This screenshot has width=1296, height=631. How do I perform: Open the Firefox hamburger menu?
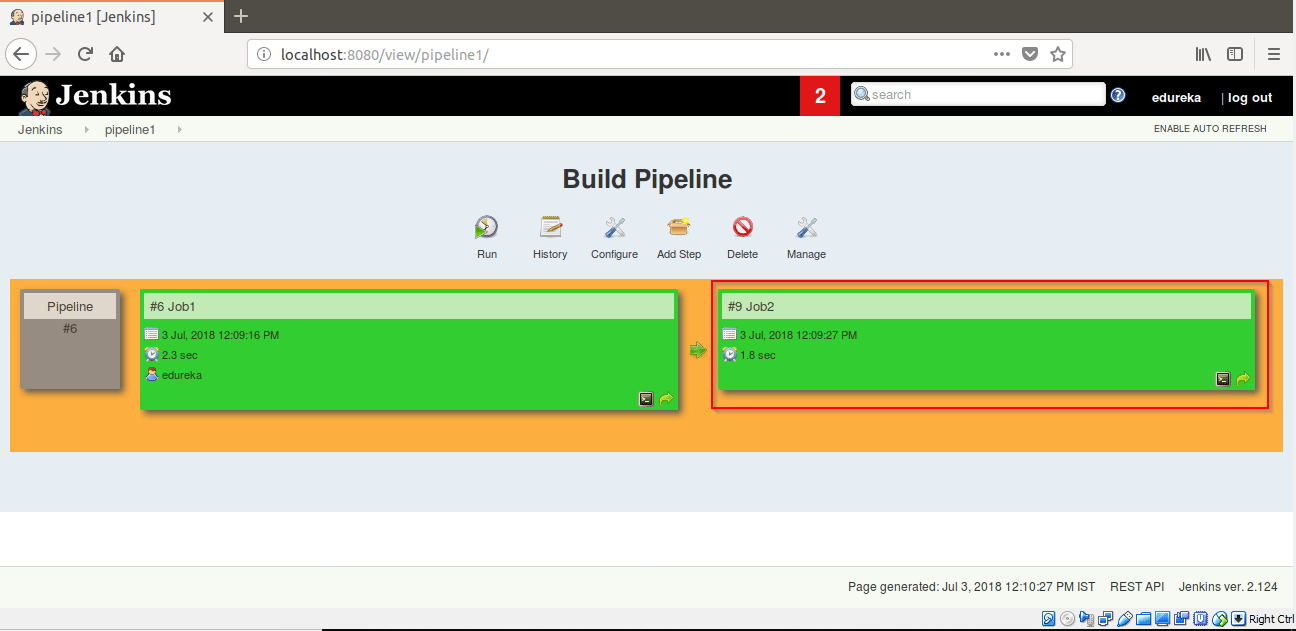[1274, 54]
